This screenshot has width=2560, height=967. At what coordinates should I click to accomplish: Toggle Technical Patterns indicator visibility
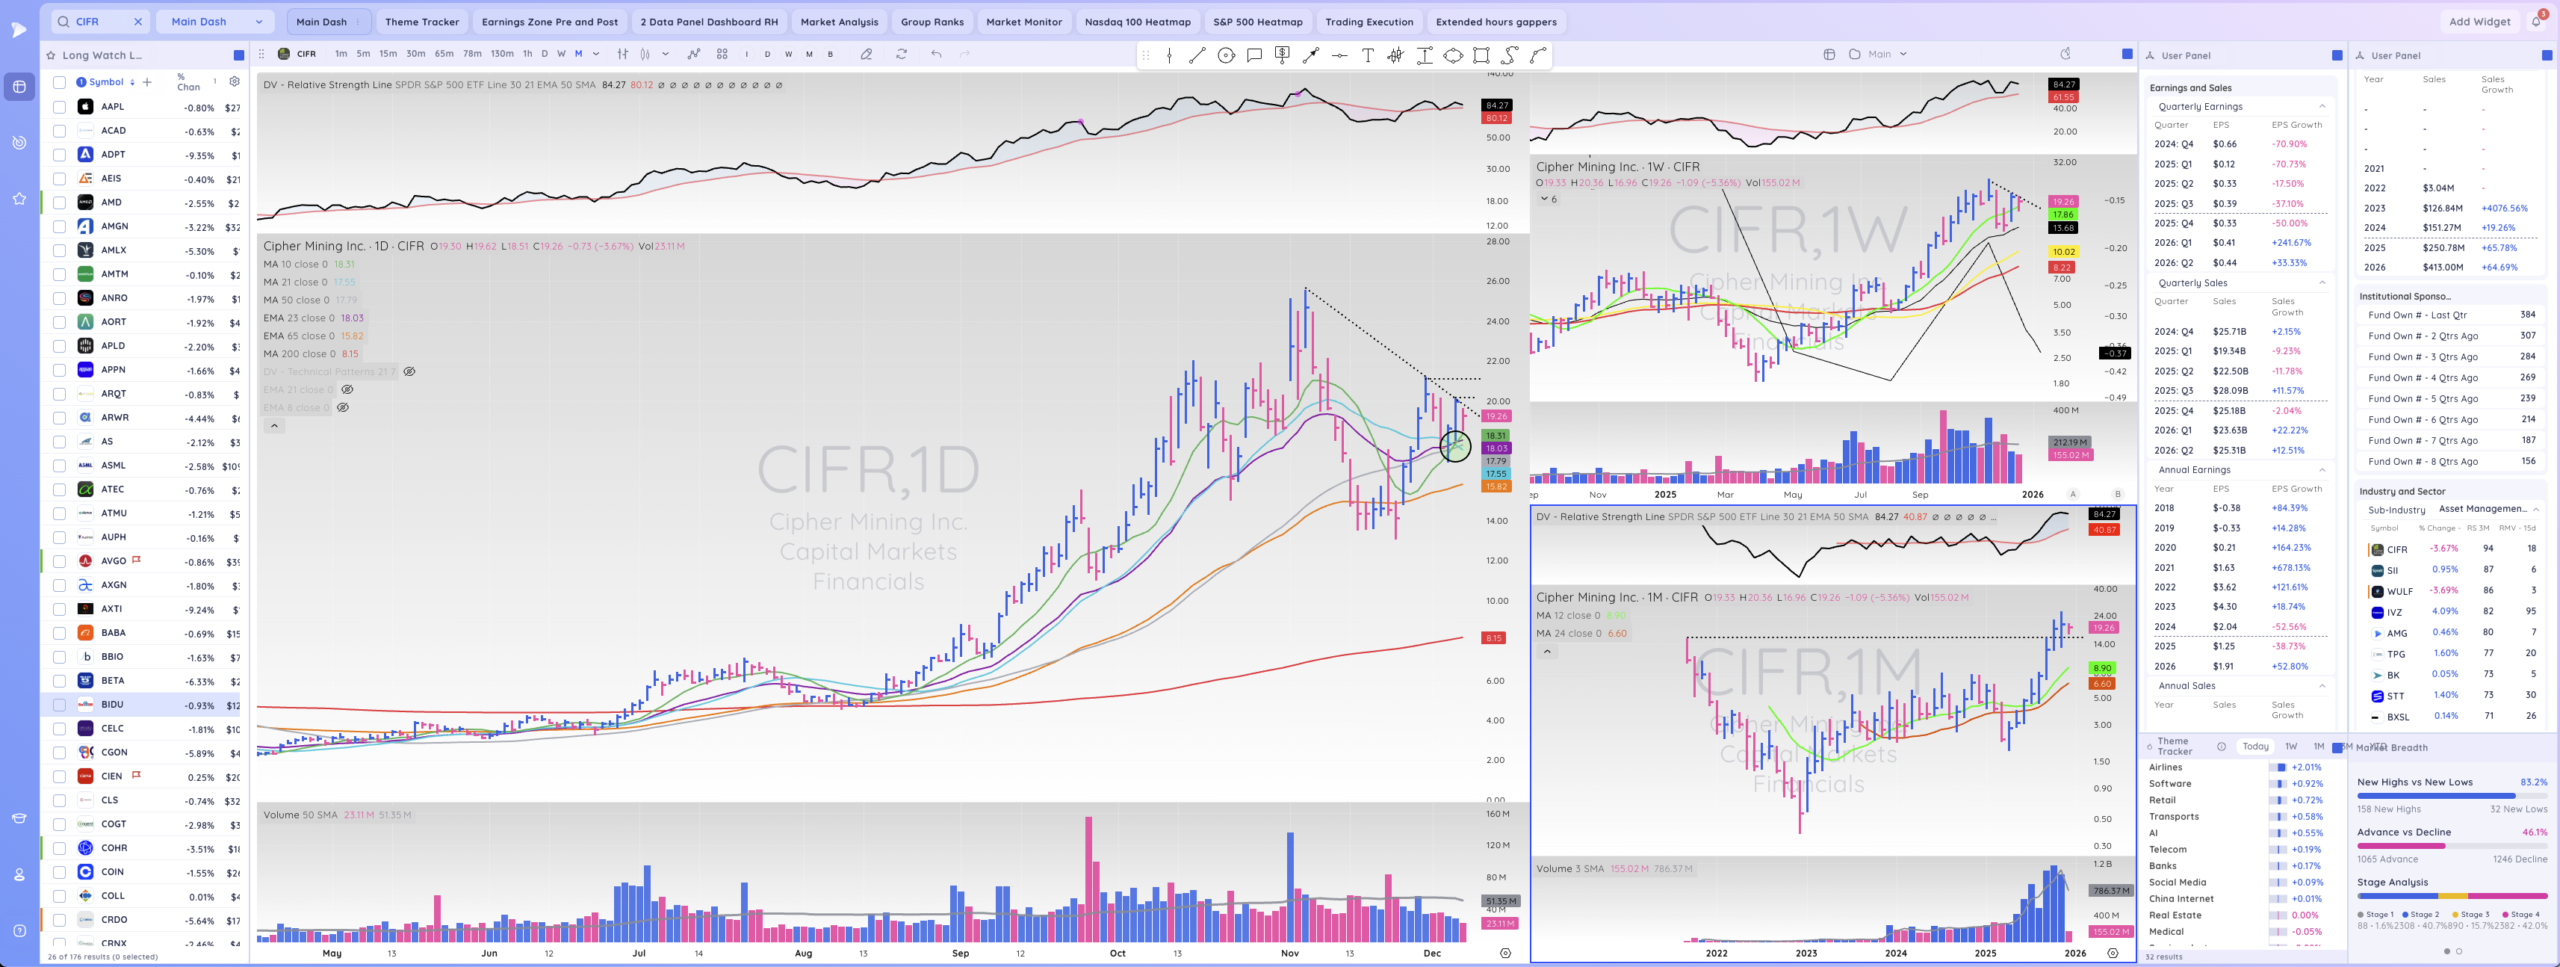pyautogui.click(x=409, y=371)
